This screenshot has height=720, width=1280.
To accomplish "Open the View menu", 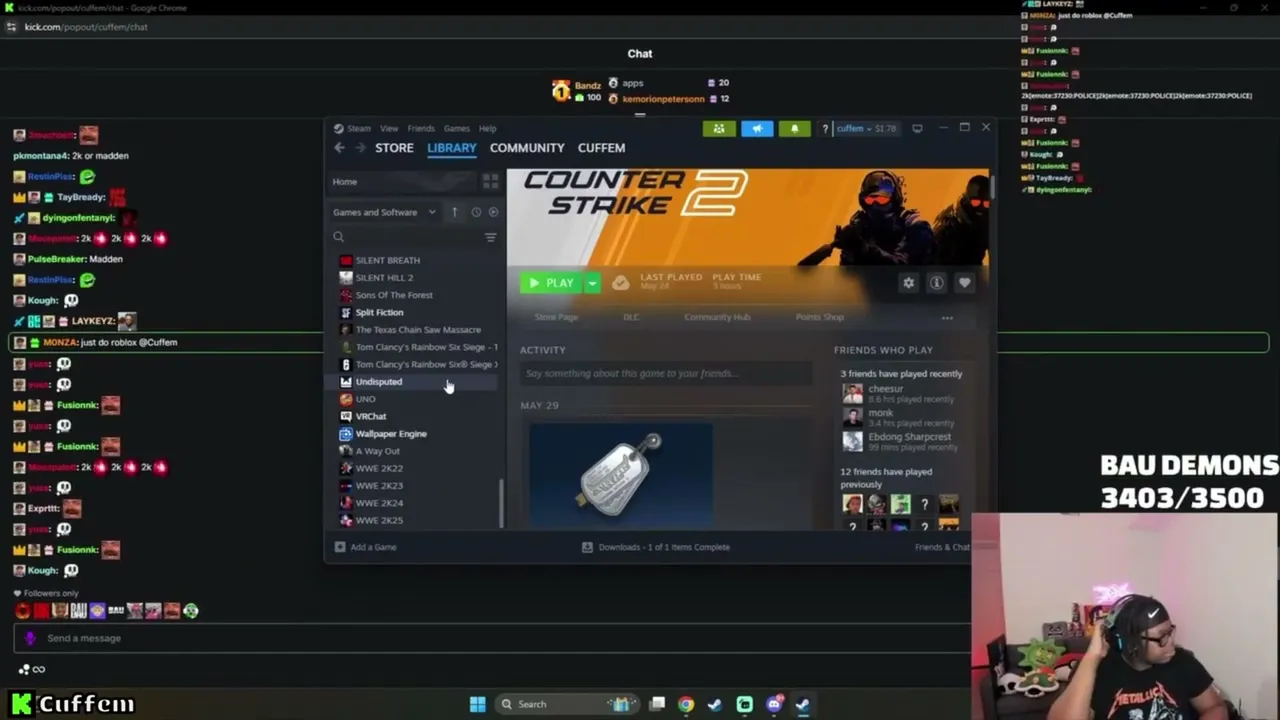I will pos(389,128).
